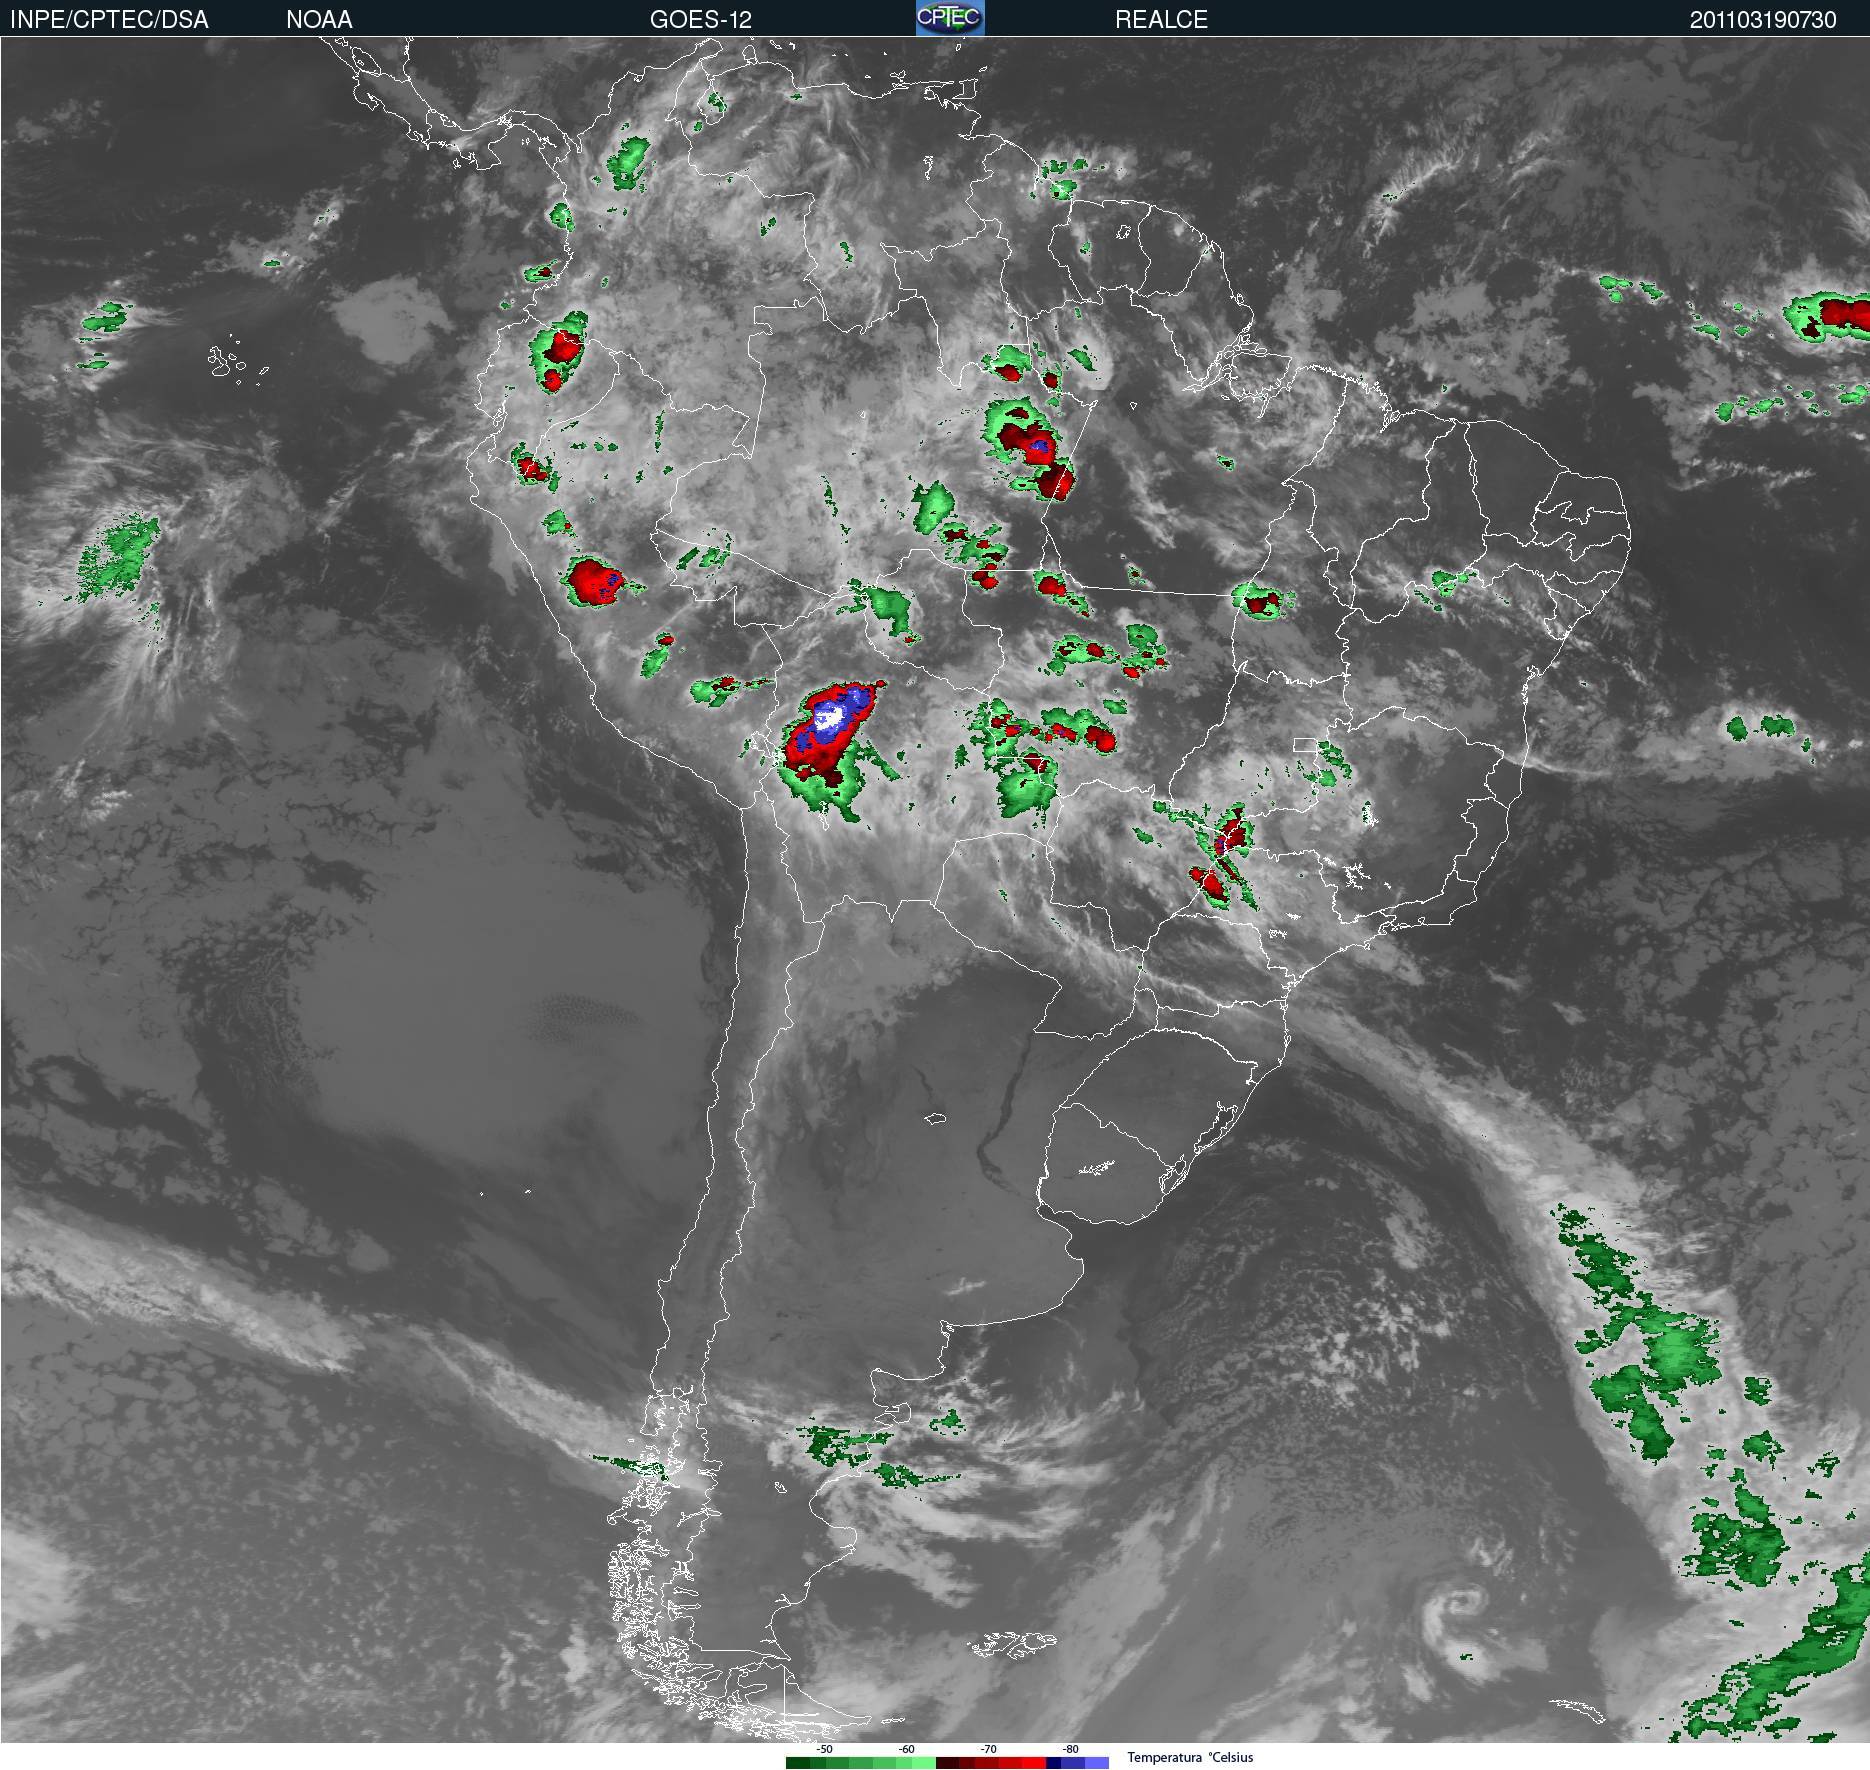
Task: Click the -80 legend label
Action: [x=1071, y=1749]
